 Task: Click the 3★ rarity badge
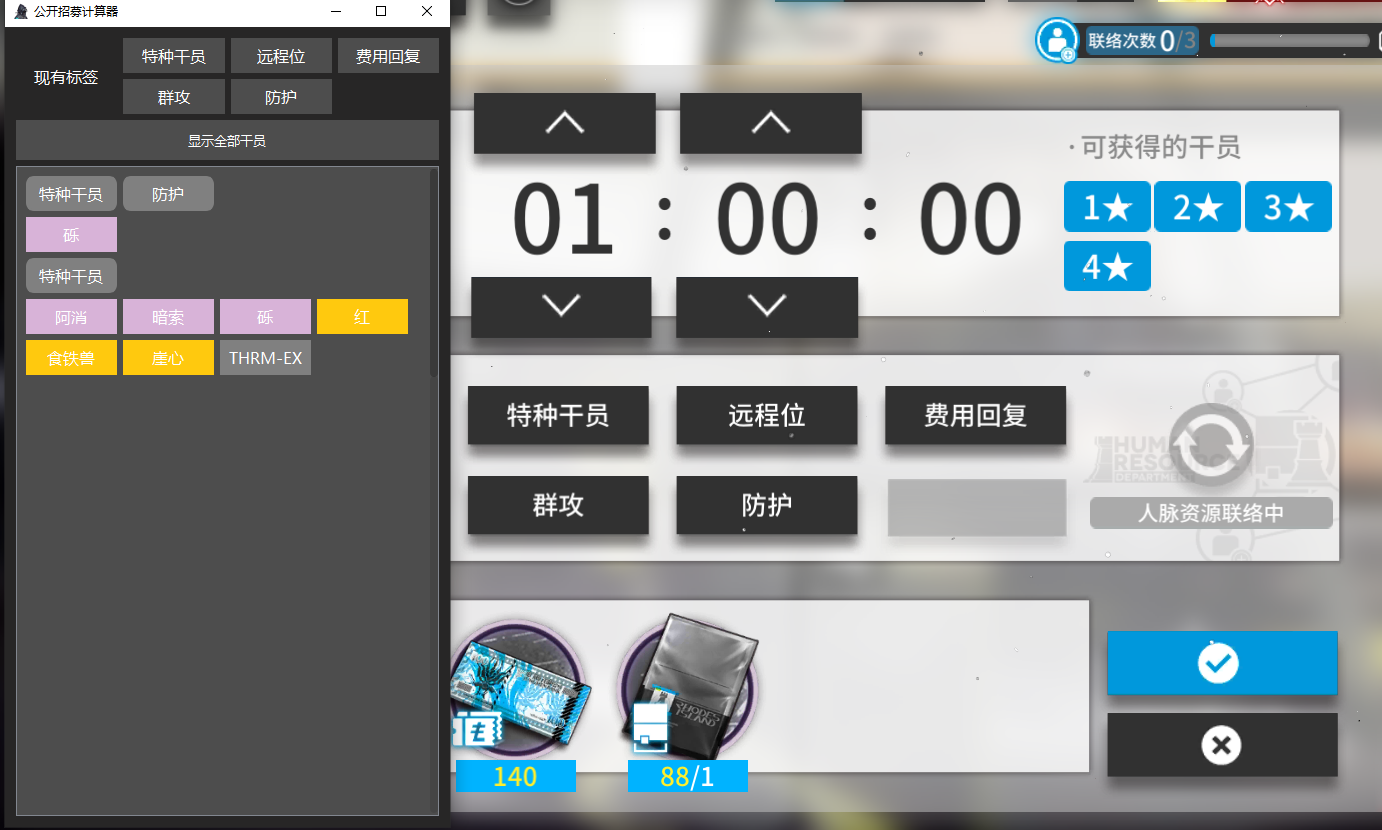(1288, 207)
